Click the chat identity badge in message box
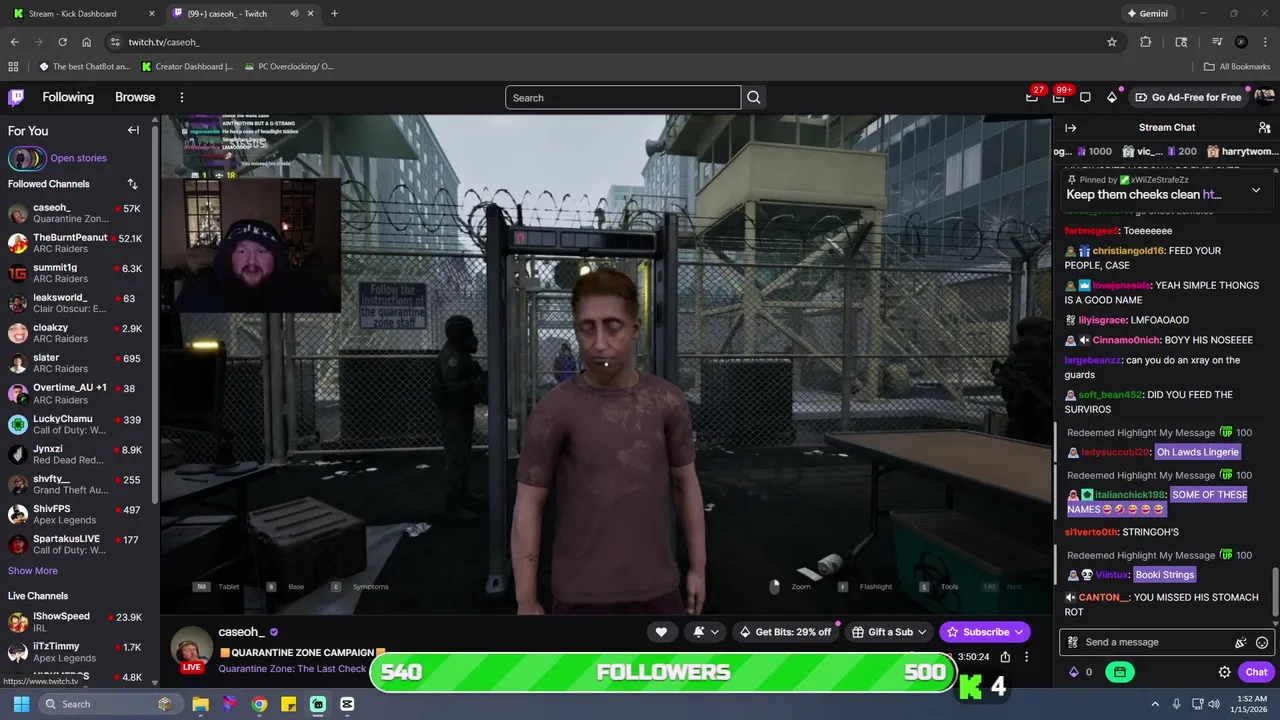This screenshot has height=720, width=1280. click(x=1073, y=643)
